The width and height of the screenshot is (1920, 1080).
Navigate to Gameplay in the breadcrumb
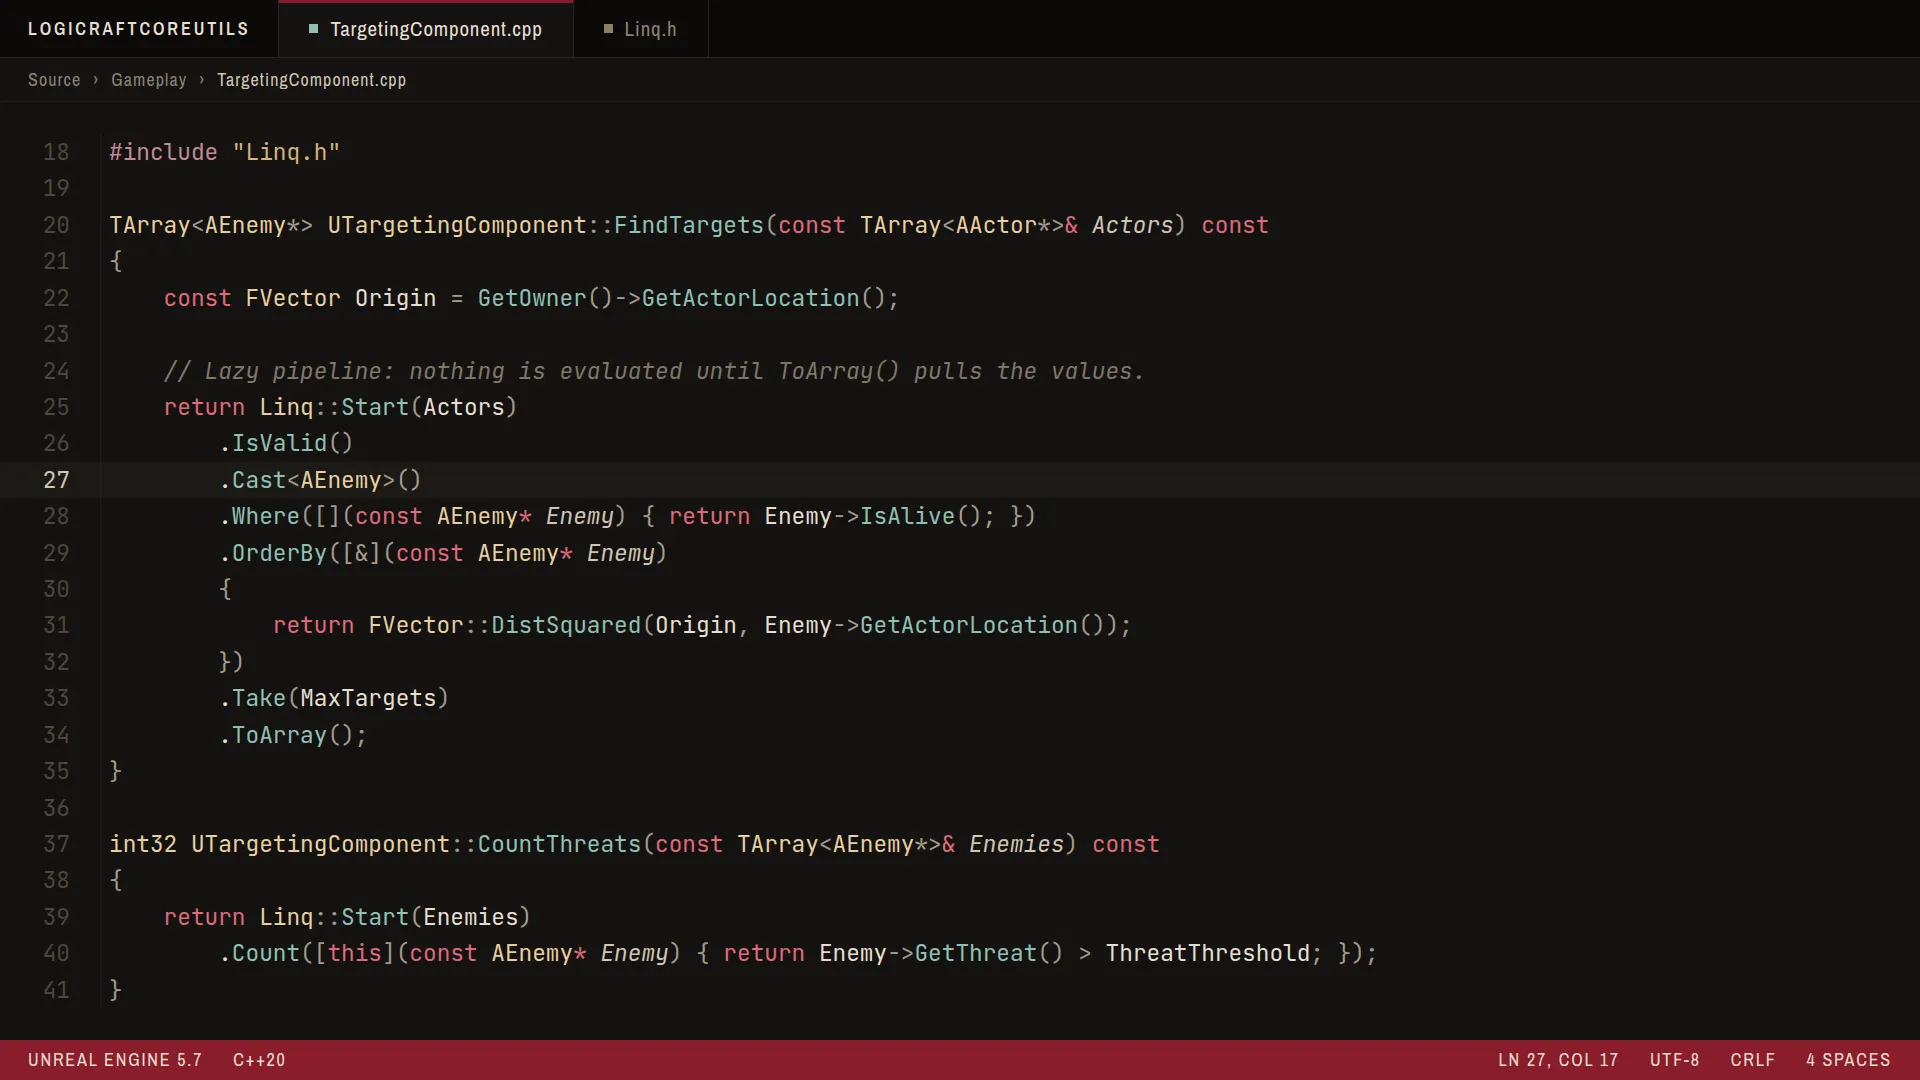click(149, 80)
